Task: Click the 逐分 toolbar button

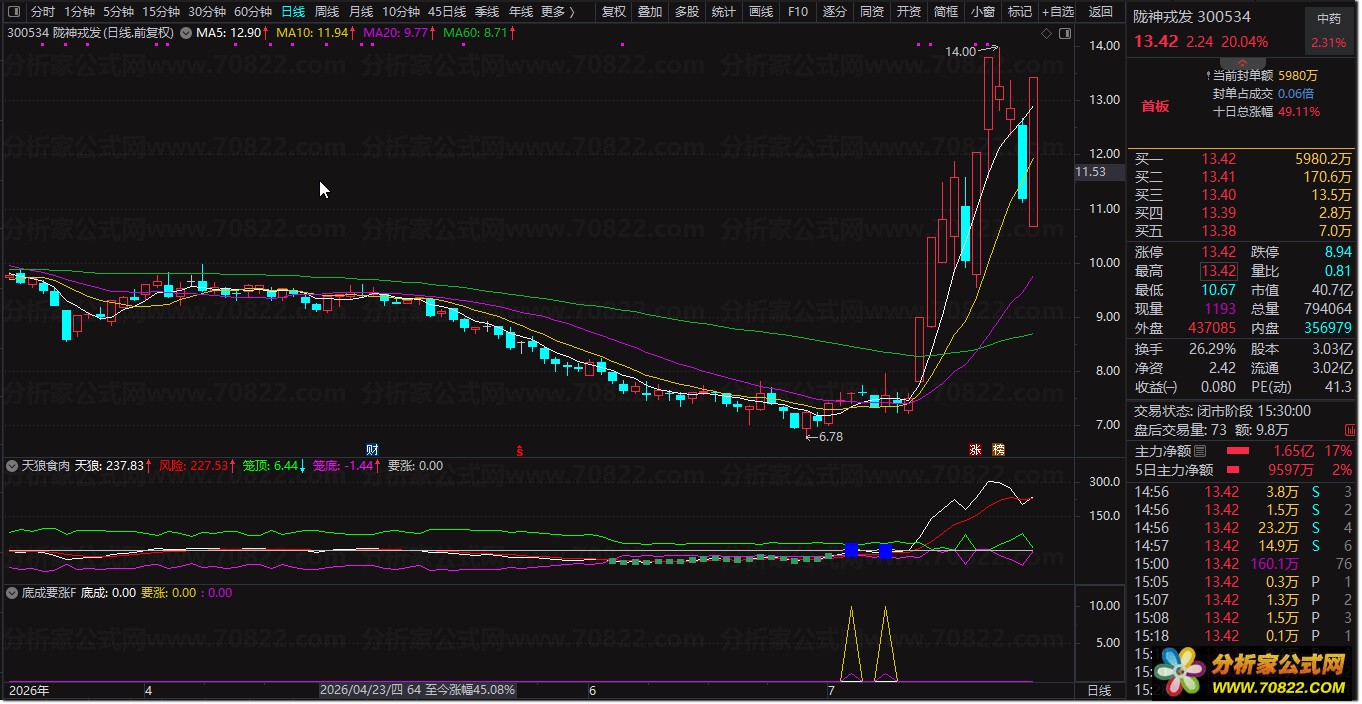Action: 834,12
